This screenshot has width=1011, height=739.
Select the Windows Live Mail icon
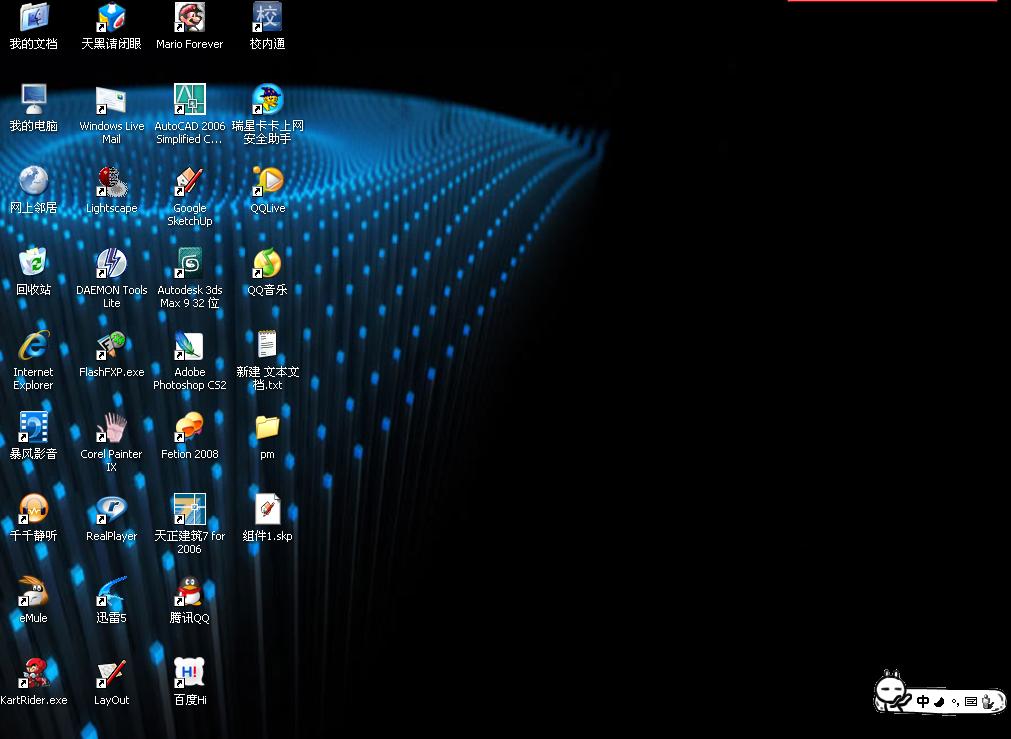(x=111, y=101)
